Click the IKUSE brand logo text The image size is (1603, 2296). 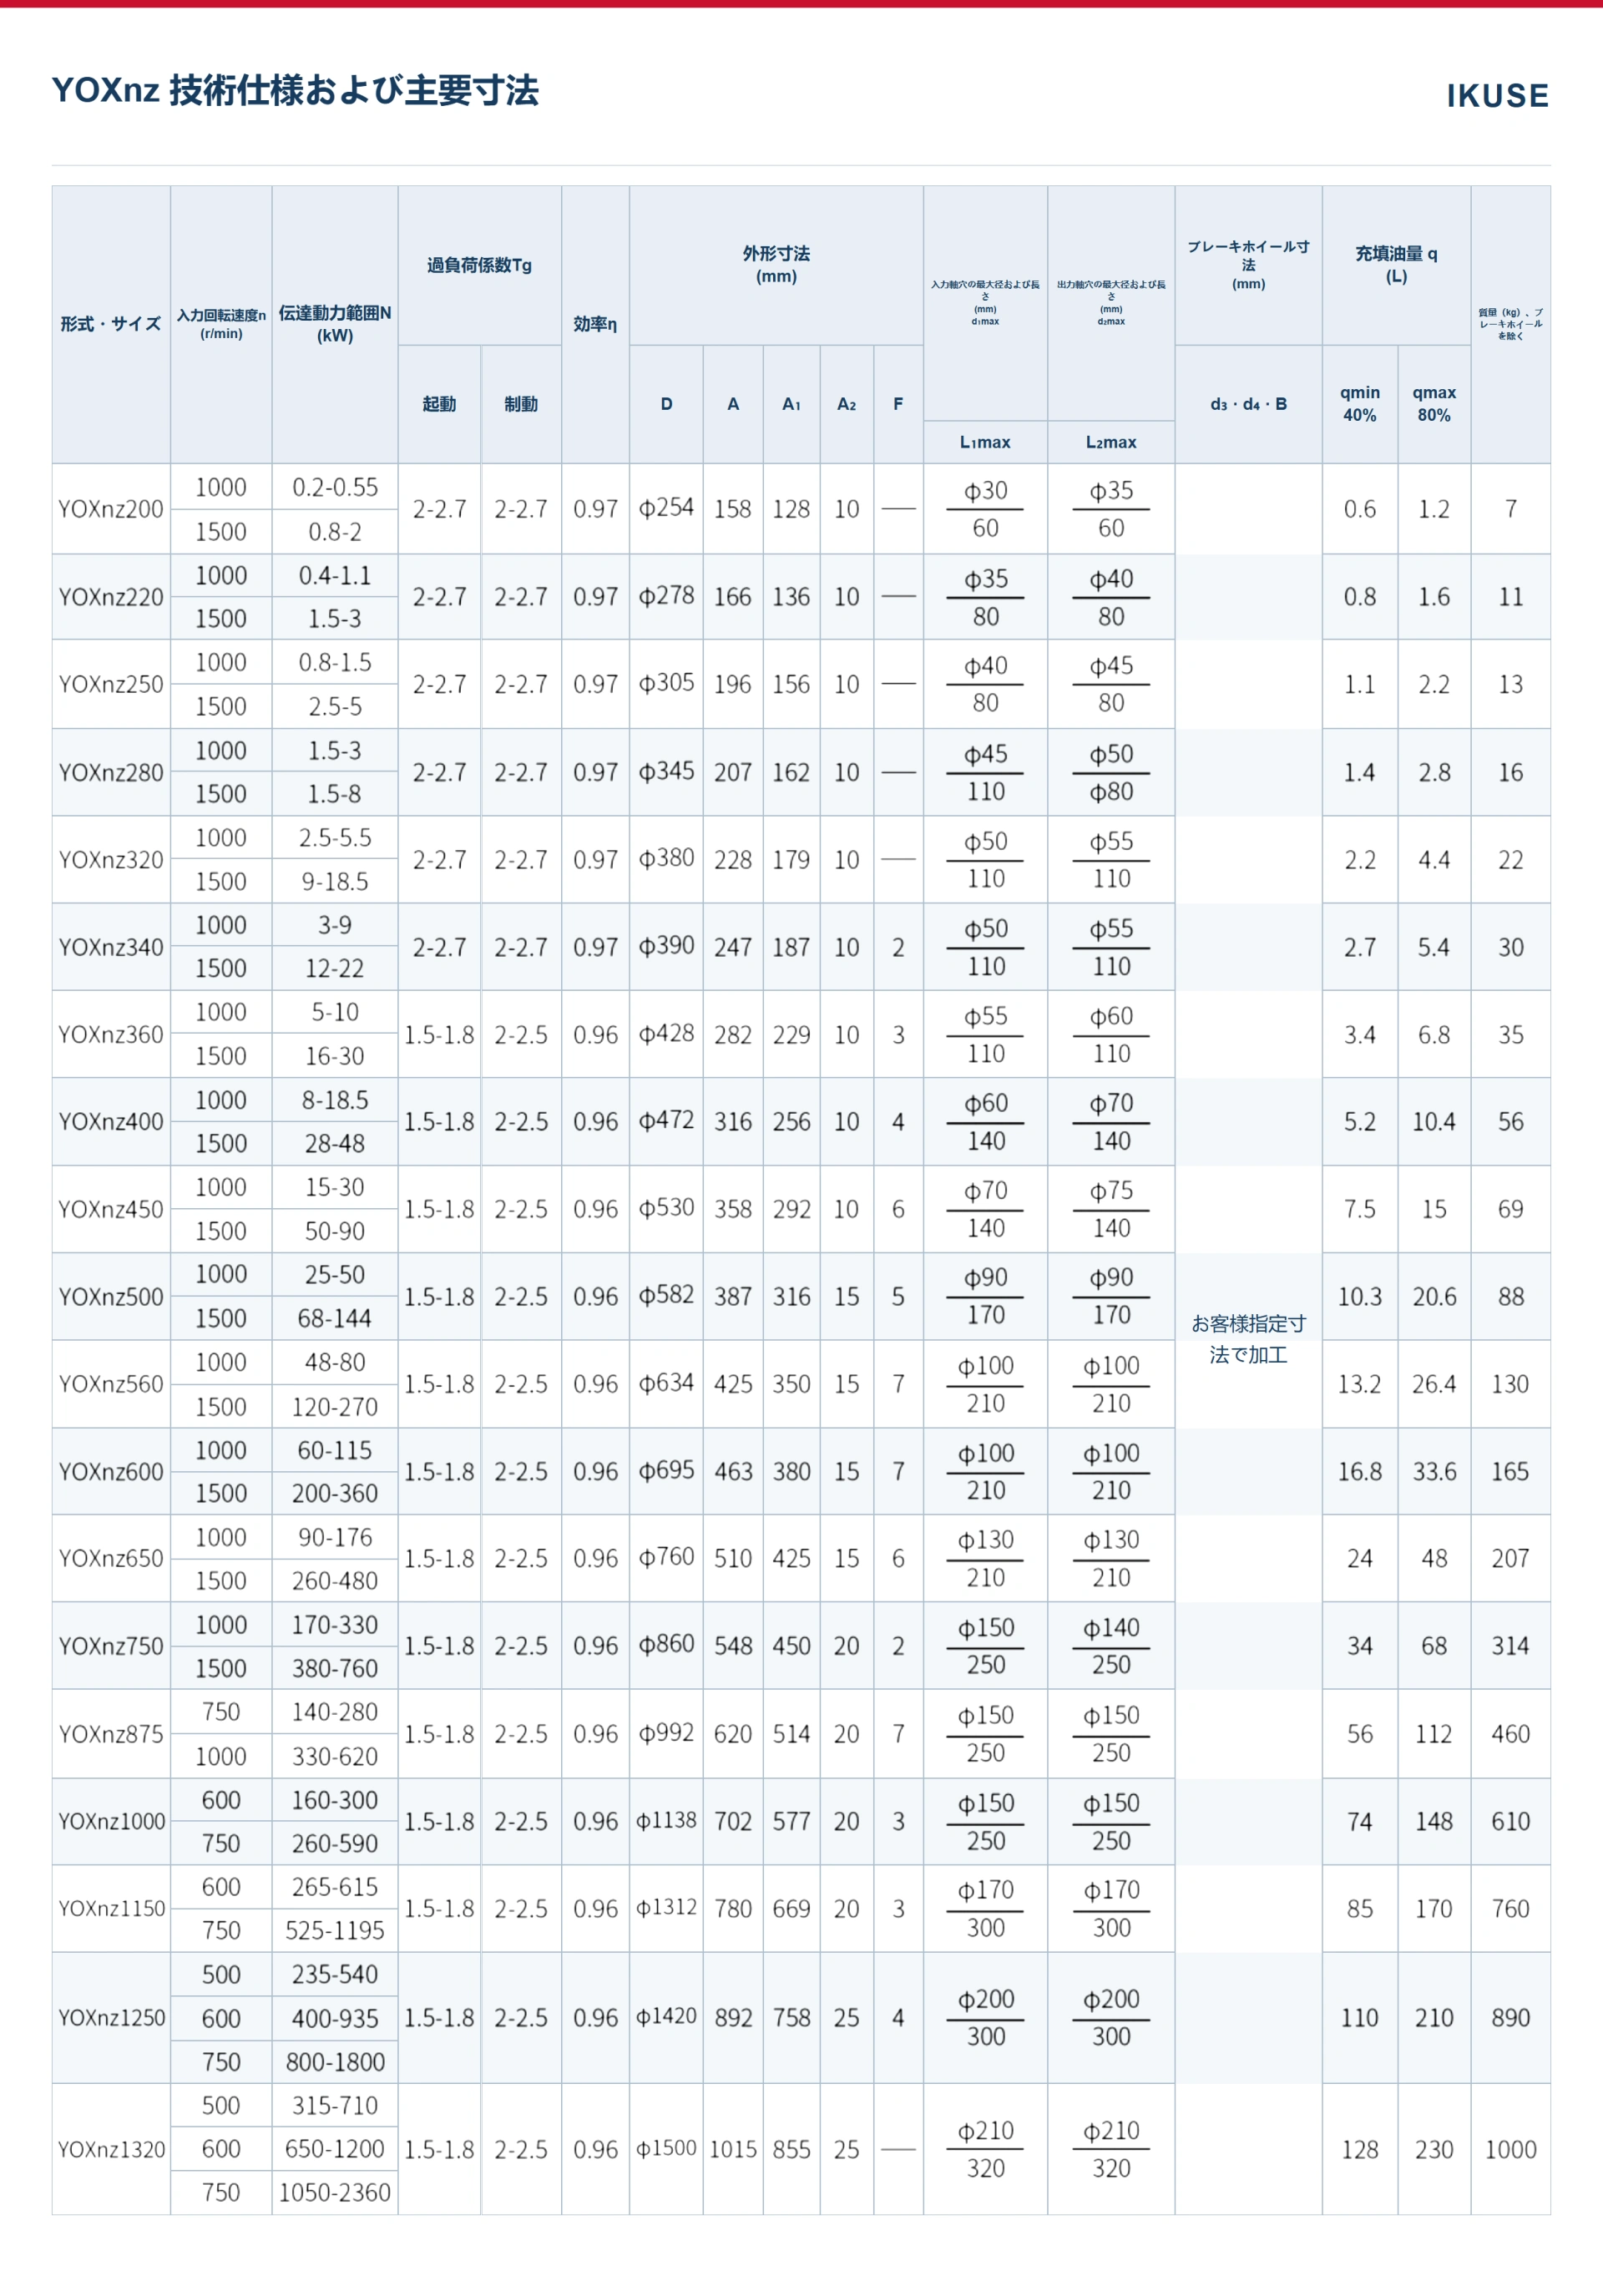click(x=1497, y=96)
